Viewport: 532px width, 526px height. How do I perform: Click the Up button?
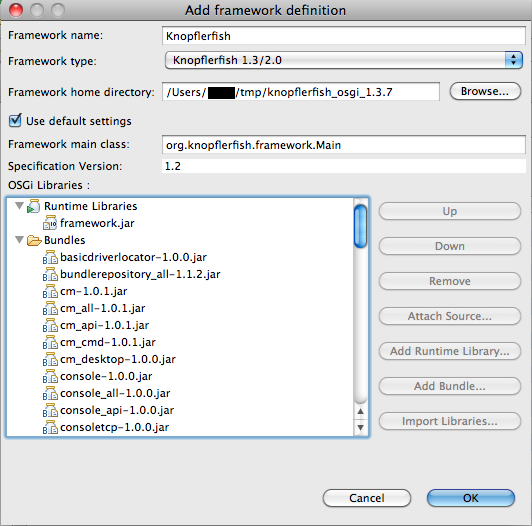tap(450, 211)
